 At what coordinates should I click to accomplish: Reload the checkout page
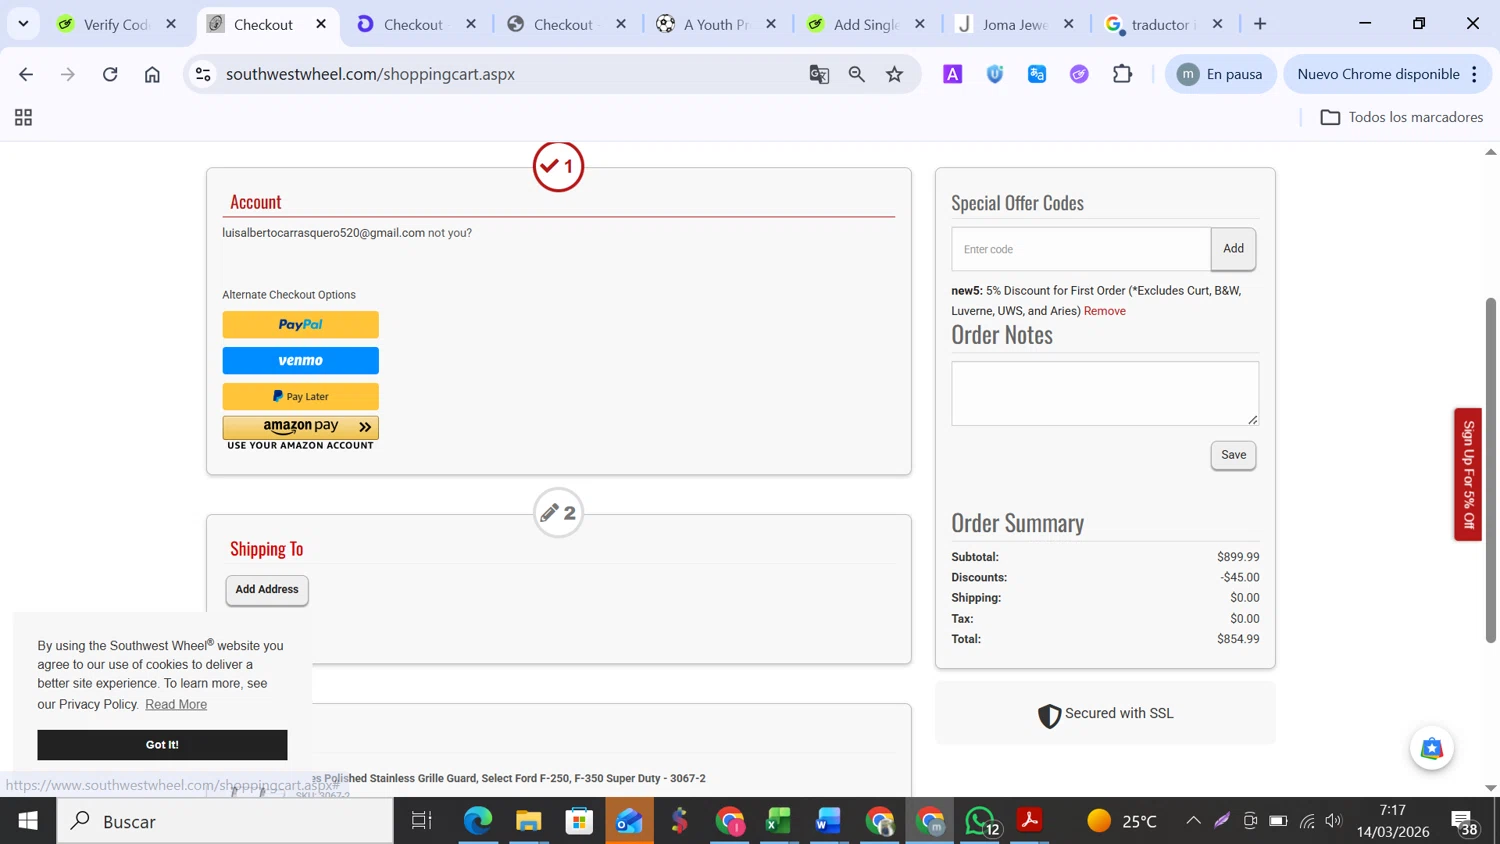(x=110, y=74)
